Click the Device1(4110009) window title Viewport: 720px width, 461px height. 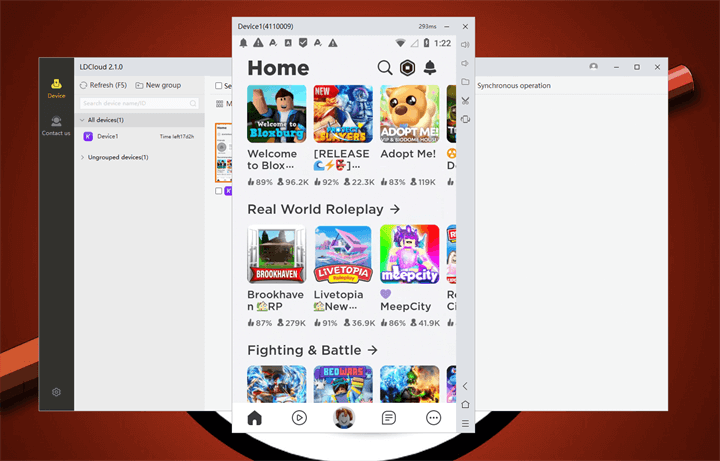pyautogui.click(x=265, y=27)
